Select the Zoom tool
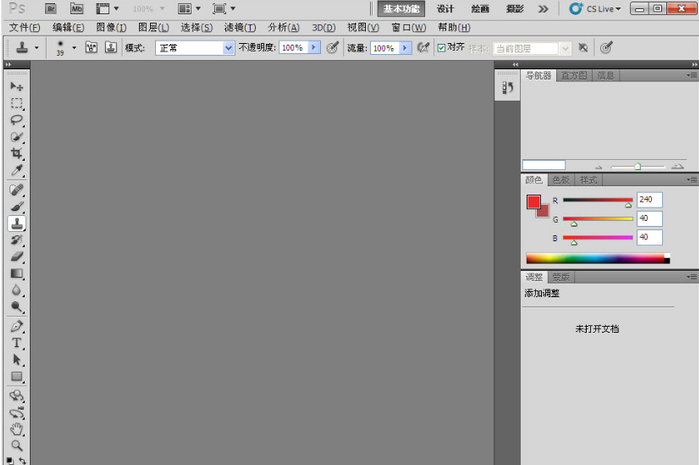This screenshot has height=465, width=699. pyautogui.click(x=16, y=445)
